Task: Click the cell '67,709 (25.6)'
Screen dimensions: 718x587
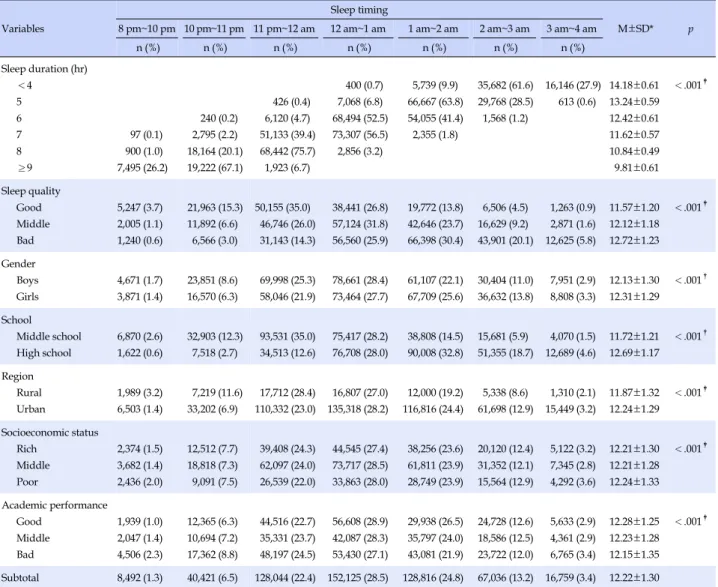Action: (x=435, y=297)
